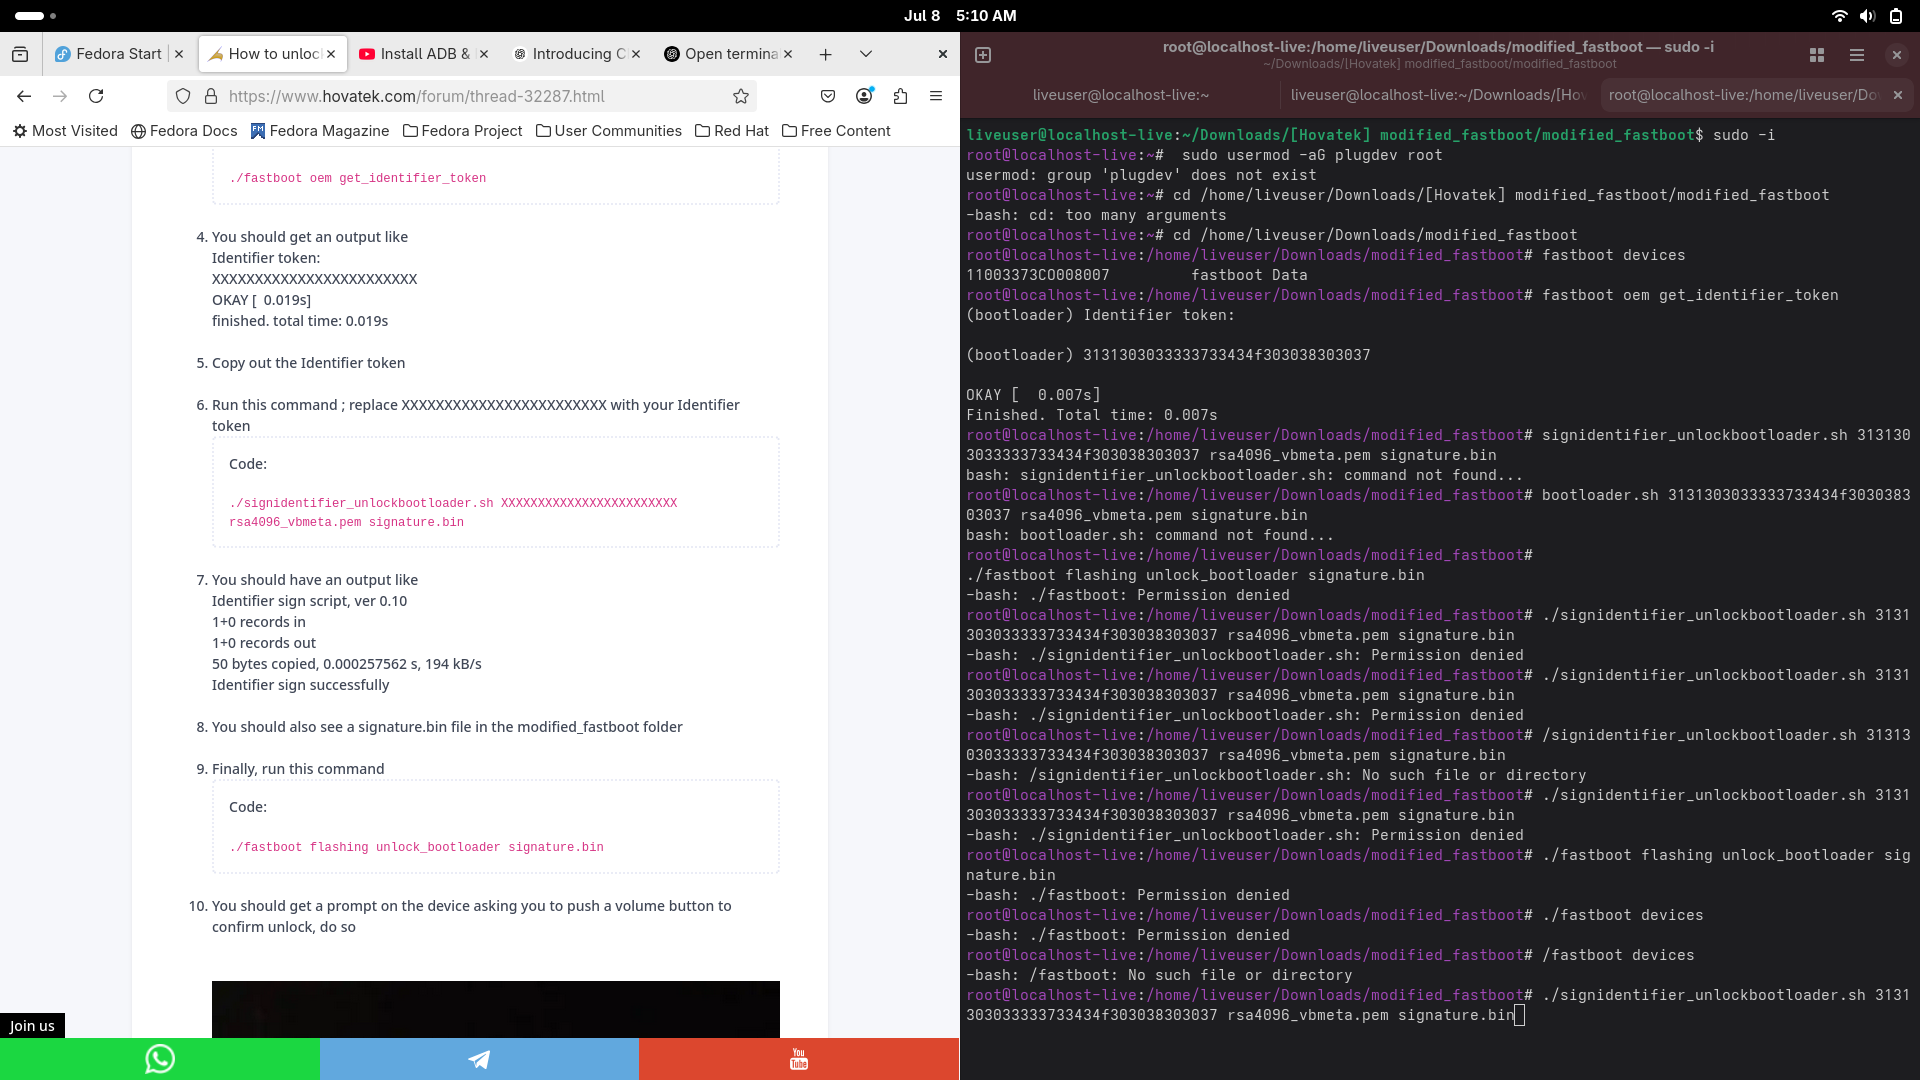Open Most Visited bookmarks
The image size is (1920, 1080).
pyautogui.click(x=65, y=131)
